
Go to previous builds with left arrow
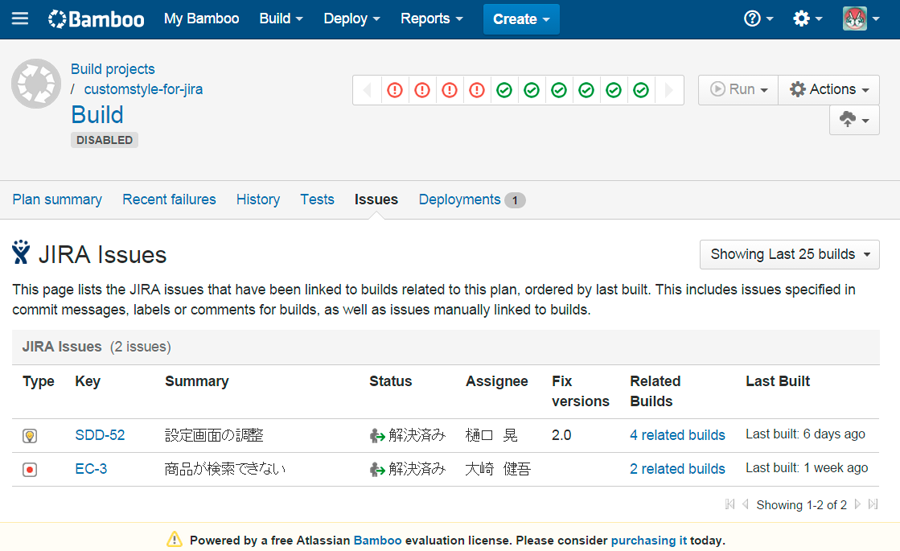tap(367, 90)
